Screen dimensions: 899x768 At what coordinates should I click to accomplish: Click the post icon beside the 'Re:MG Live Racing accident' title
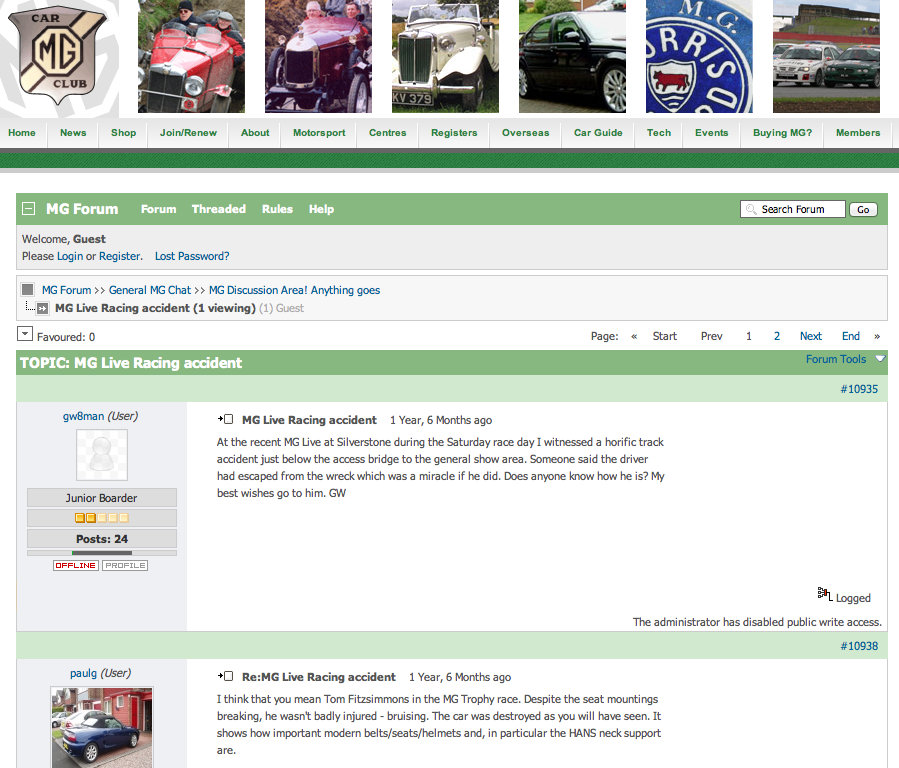click(x=225, y=676)
